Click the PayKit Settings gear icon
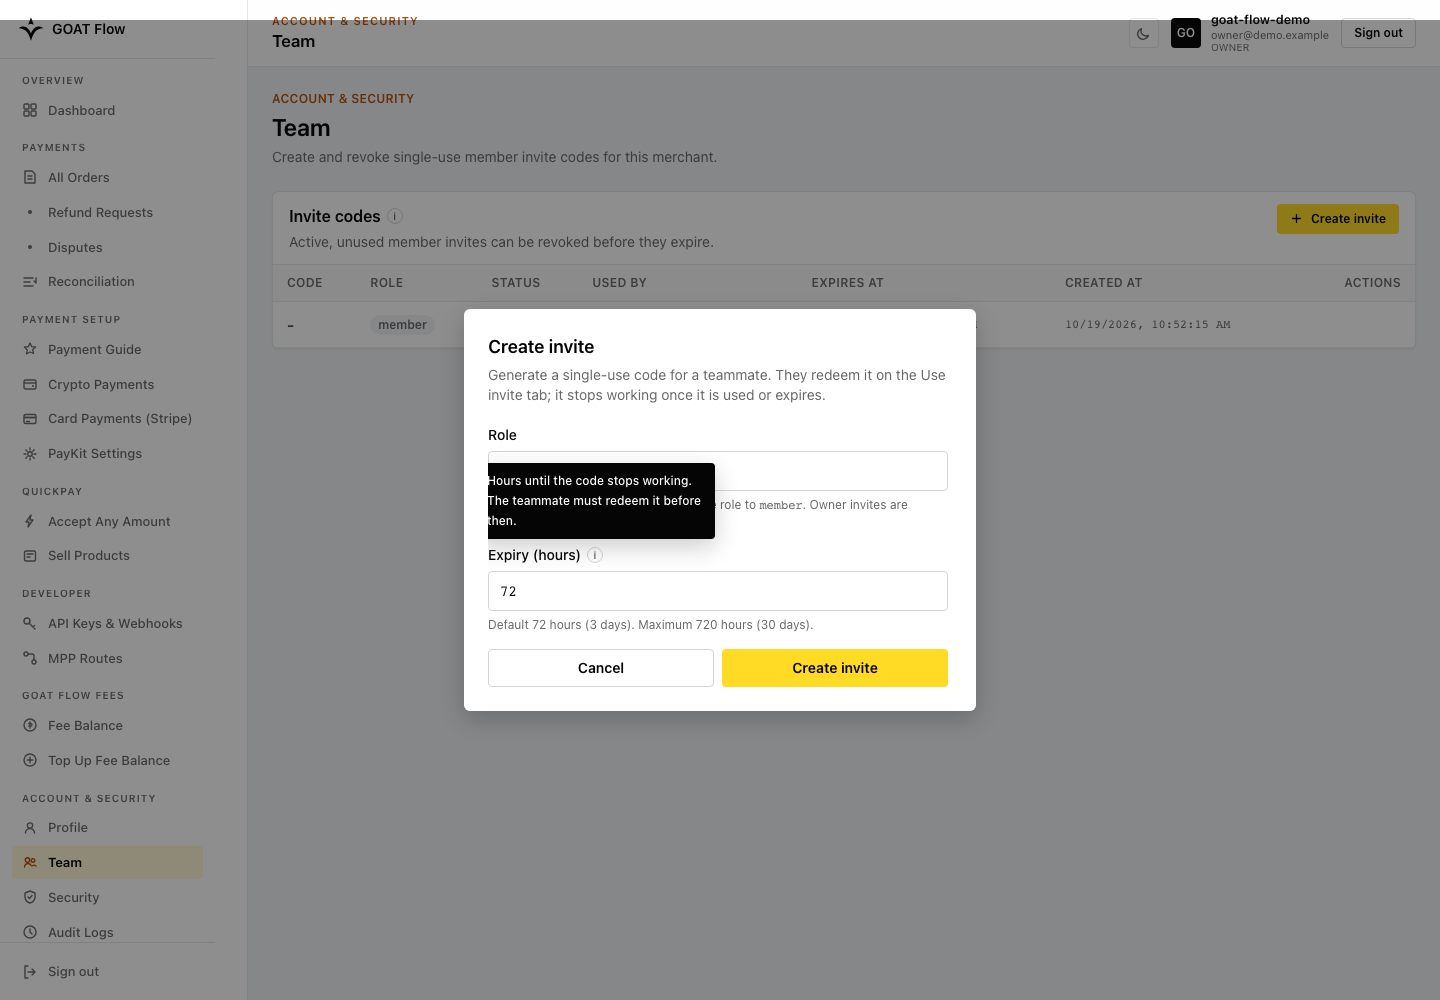The height and width of the screenshot is (1000, 1440). pyautogui.click(x=30, y=454)
